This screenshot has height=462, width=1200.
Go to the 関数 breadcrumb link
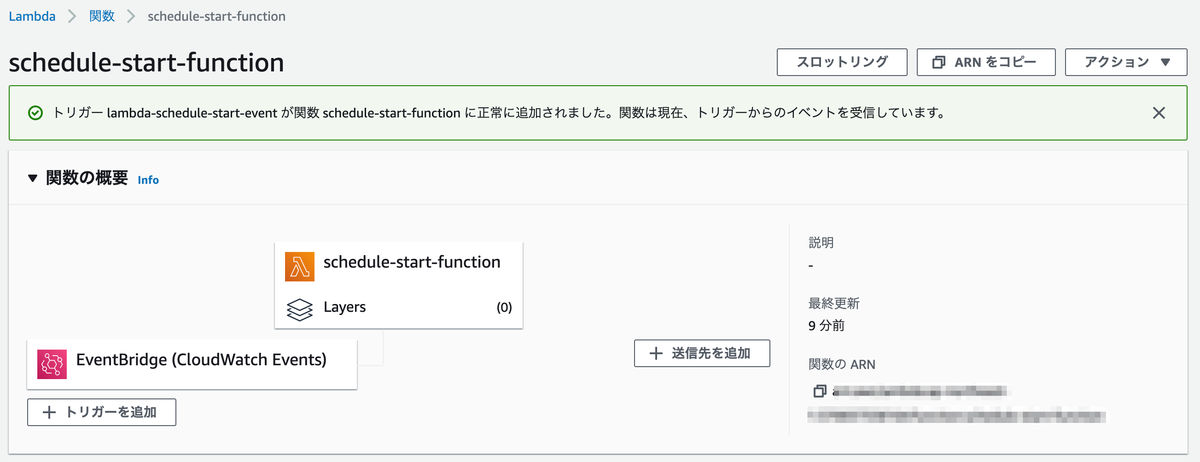(x=101, y=16)
